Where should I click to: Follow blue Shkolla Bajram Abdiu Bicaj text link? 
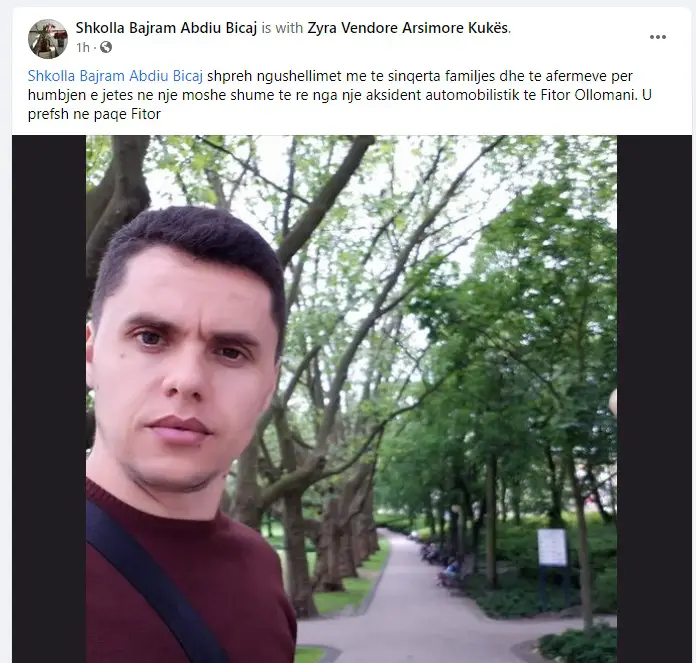[x=115, y=76]
